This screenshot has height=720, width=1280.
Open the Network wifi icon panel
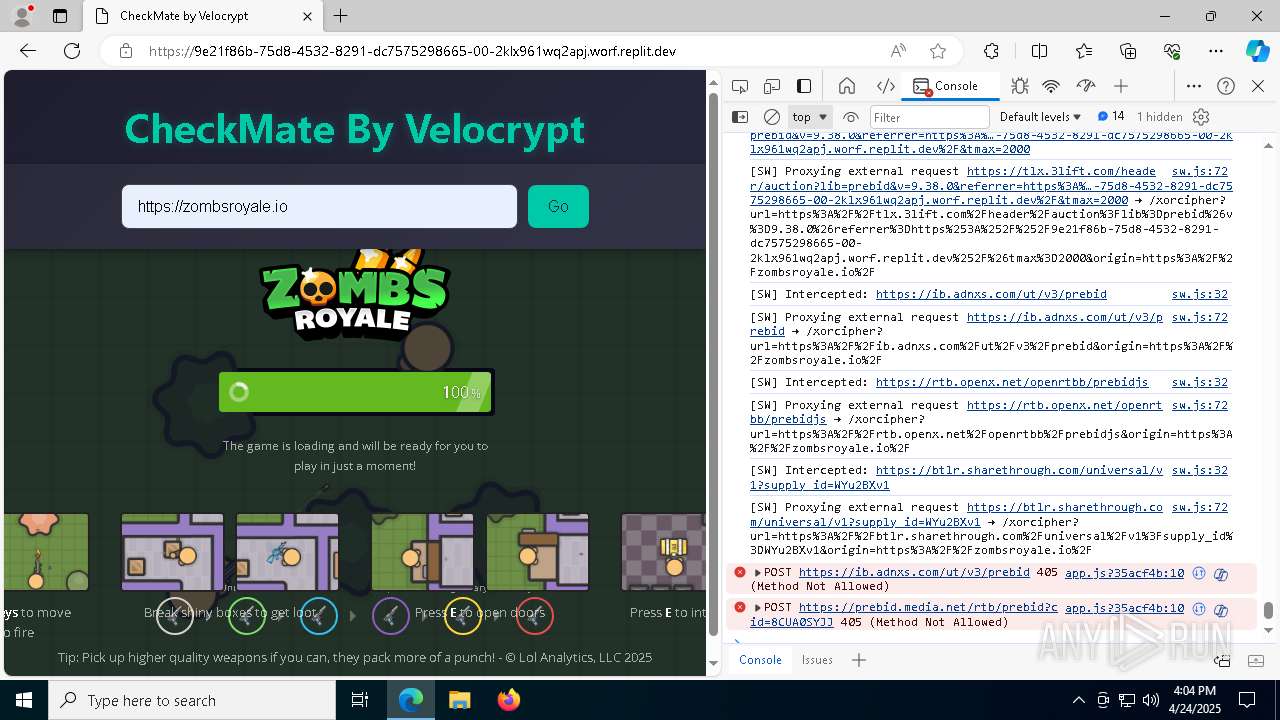tap(1051, 86)
